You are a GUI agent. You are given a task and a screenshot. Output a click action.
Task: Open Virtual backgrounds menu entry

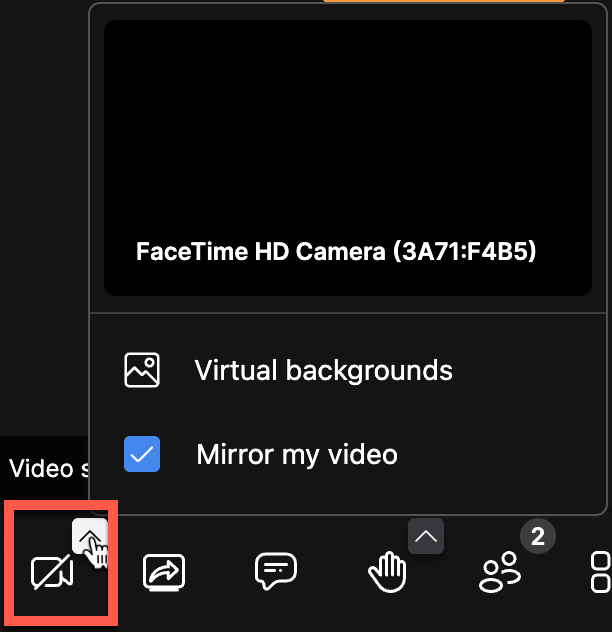pyautogui.click(x=348, y=370)
